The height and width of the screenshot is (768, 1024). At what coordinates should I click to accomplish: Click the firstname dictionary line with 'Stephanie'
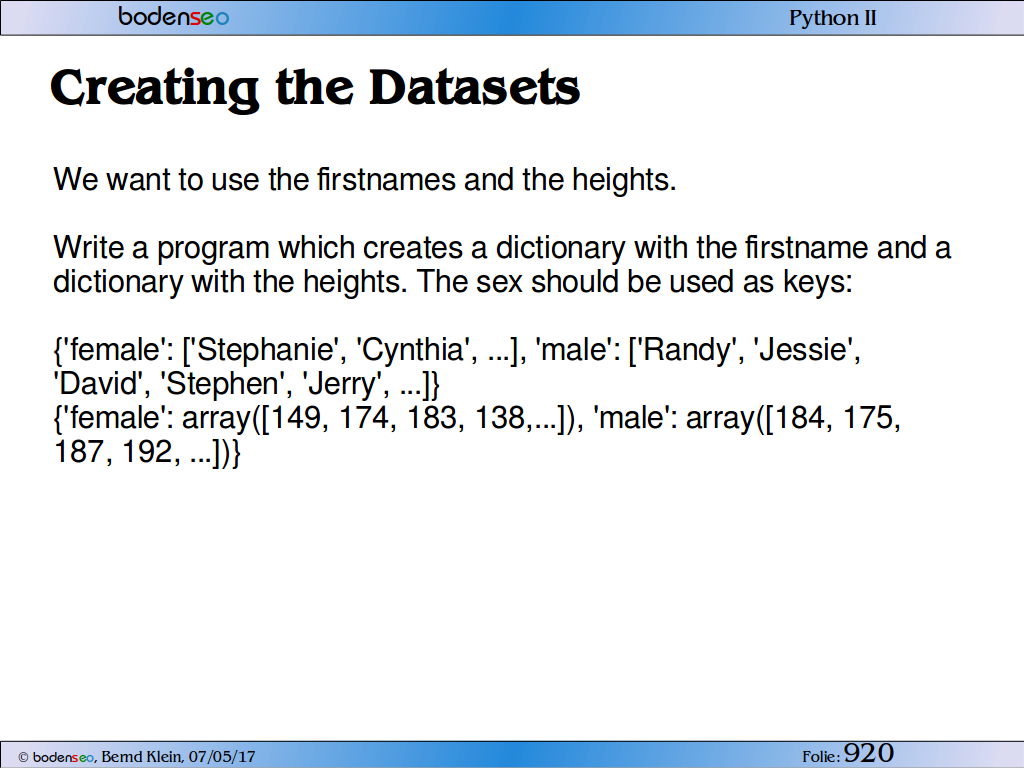[x=457, y=349]
